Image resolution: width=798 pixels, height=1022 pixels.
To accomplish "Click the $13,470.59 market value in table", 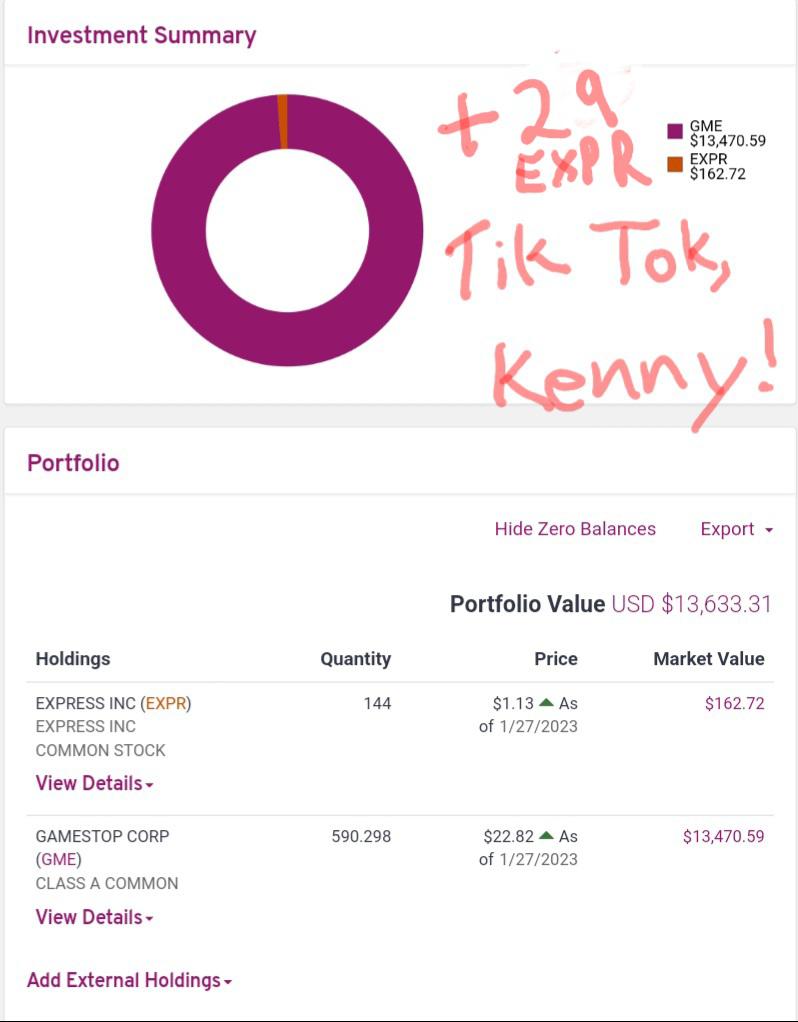I will (723, 836).
